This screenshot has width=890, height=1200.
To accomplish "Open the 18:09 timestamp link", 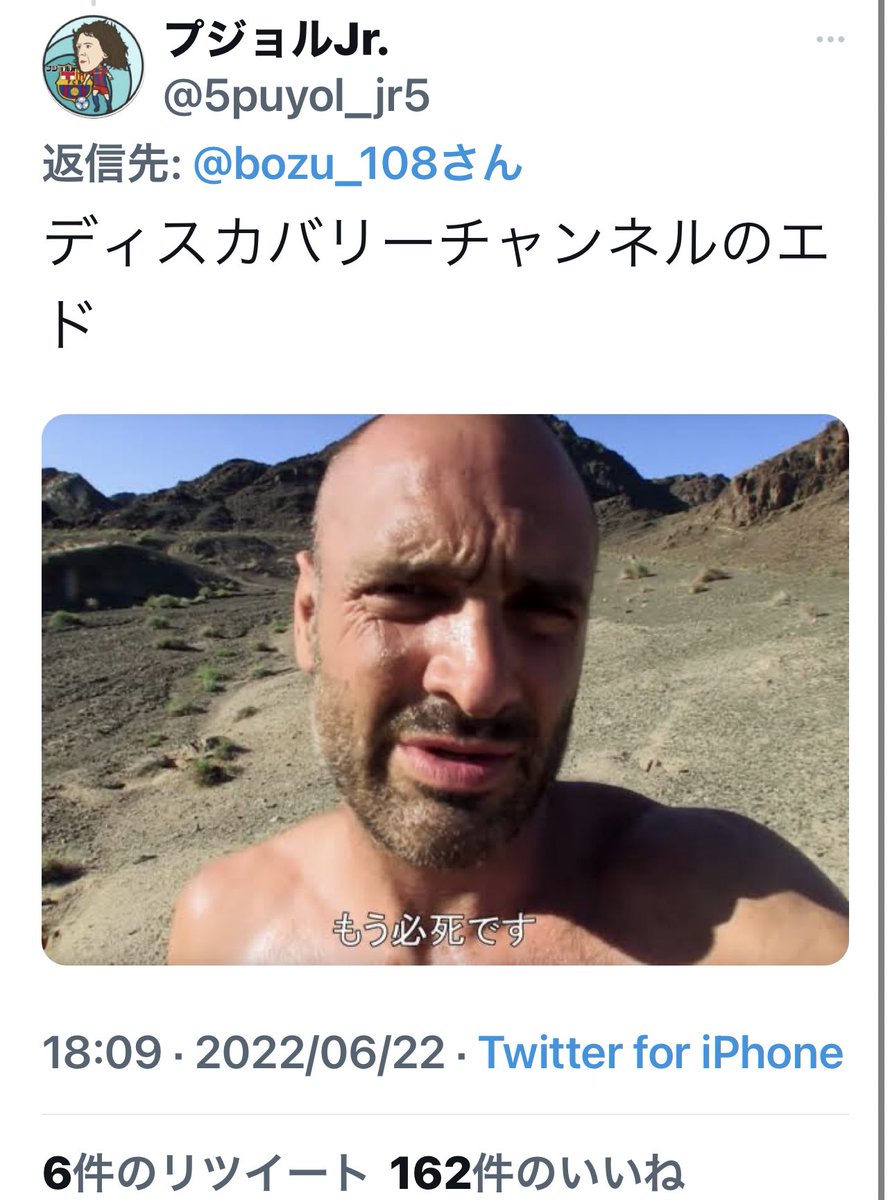I will click(x=101, y=1053).
